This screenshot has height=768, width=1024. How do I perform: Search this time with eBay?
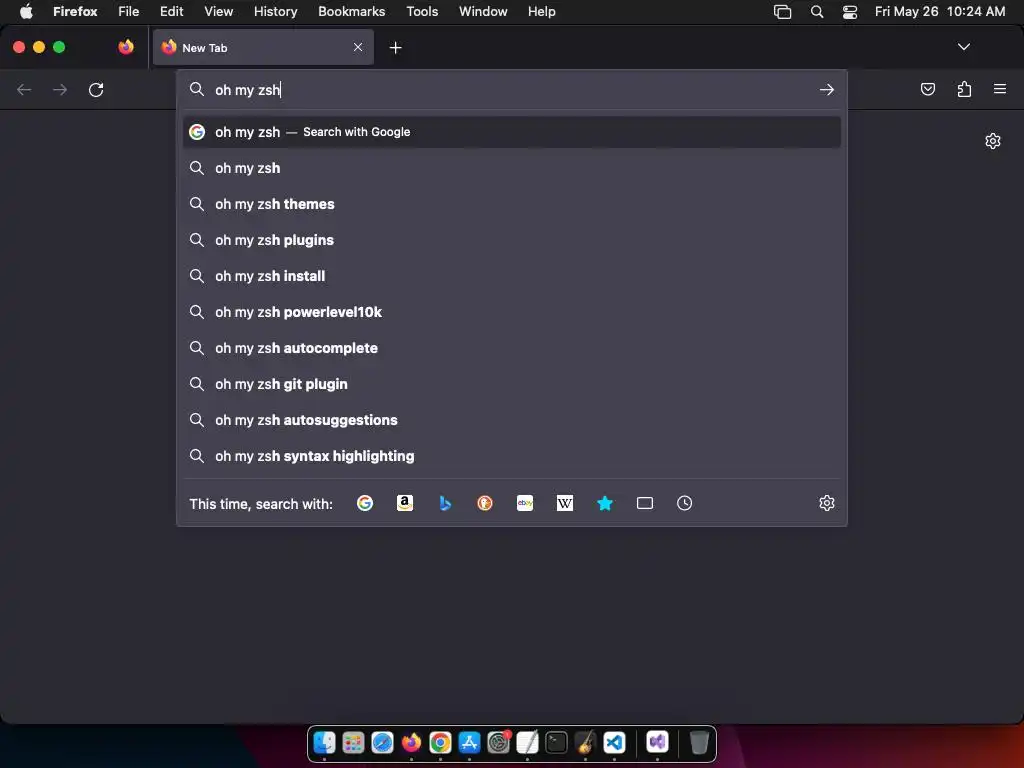pos(525,503)
